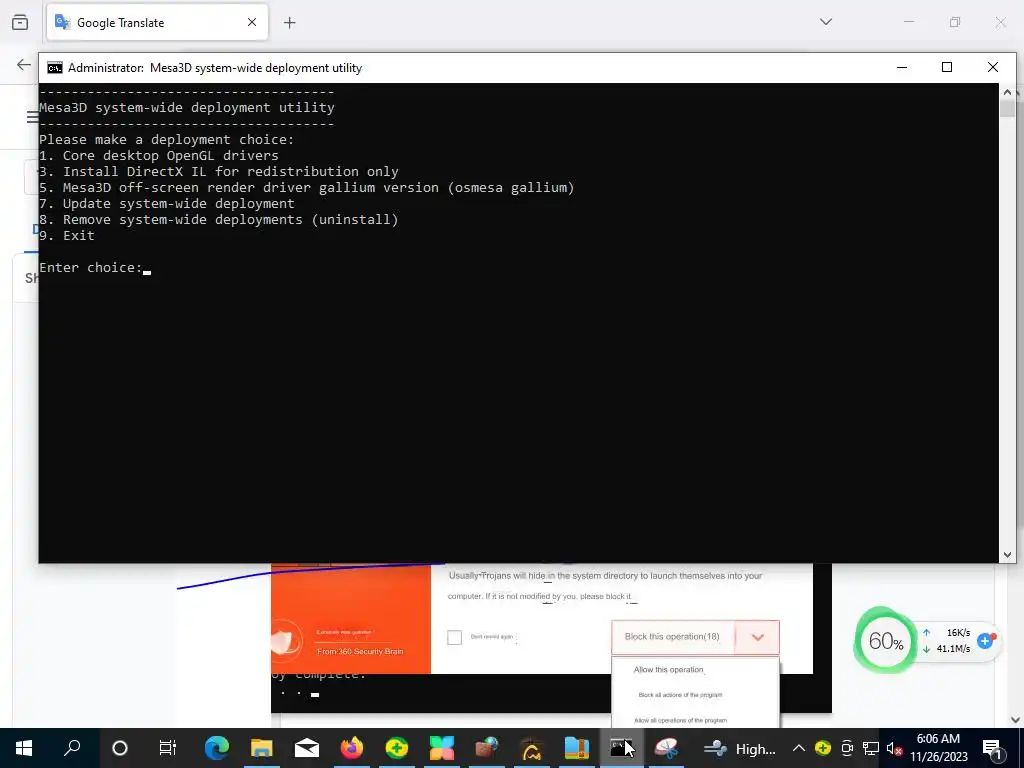The width and height of the screenshot is (1024, 768).
Task: Expand the Block this operation dropdown arrow
Action: 758,637
